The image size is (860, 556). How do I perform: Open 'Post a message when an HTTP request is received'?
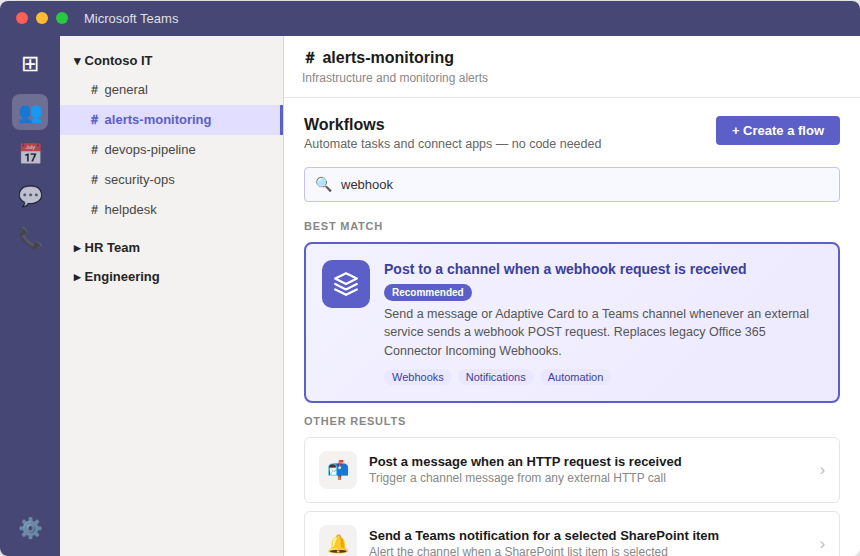(x=572, y=470)
